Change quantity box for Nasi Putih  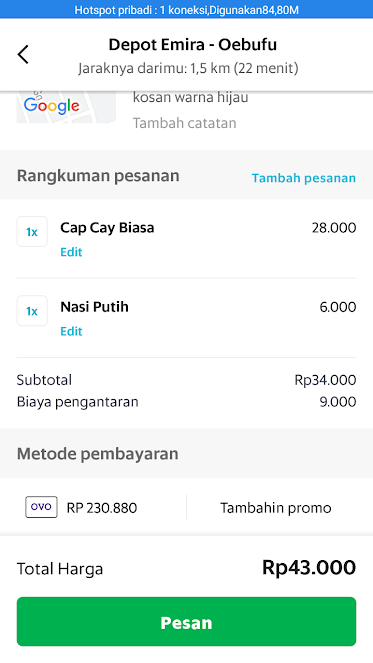[32, 311]
